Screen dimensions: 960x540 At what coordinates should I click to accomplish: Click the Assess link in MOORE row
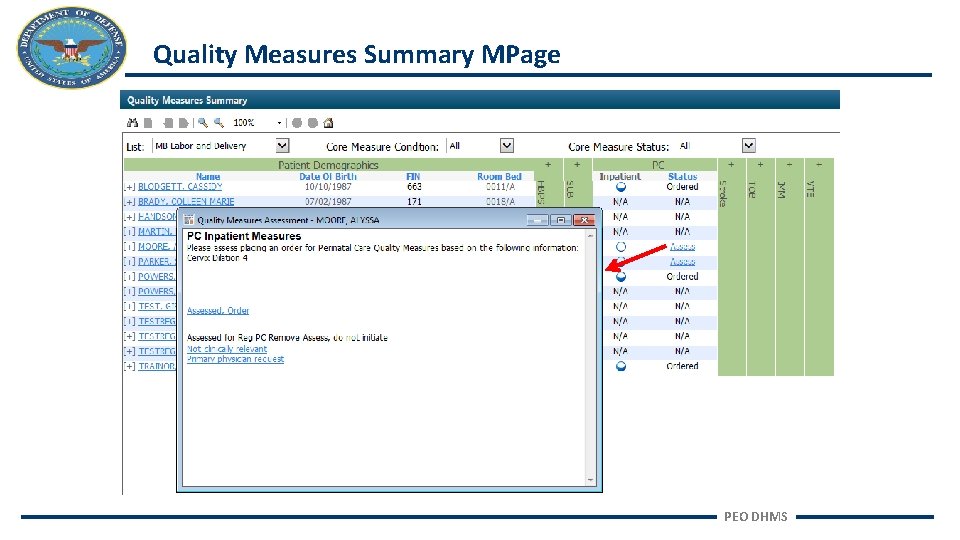pyautogui.click(x=682, y=247)
